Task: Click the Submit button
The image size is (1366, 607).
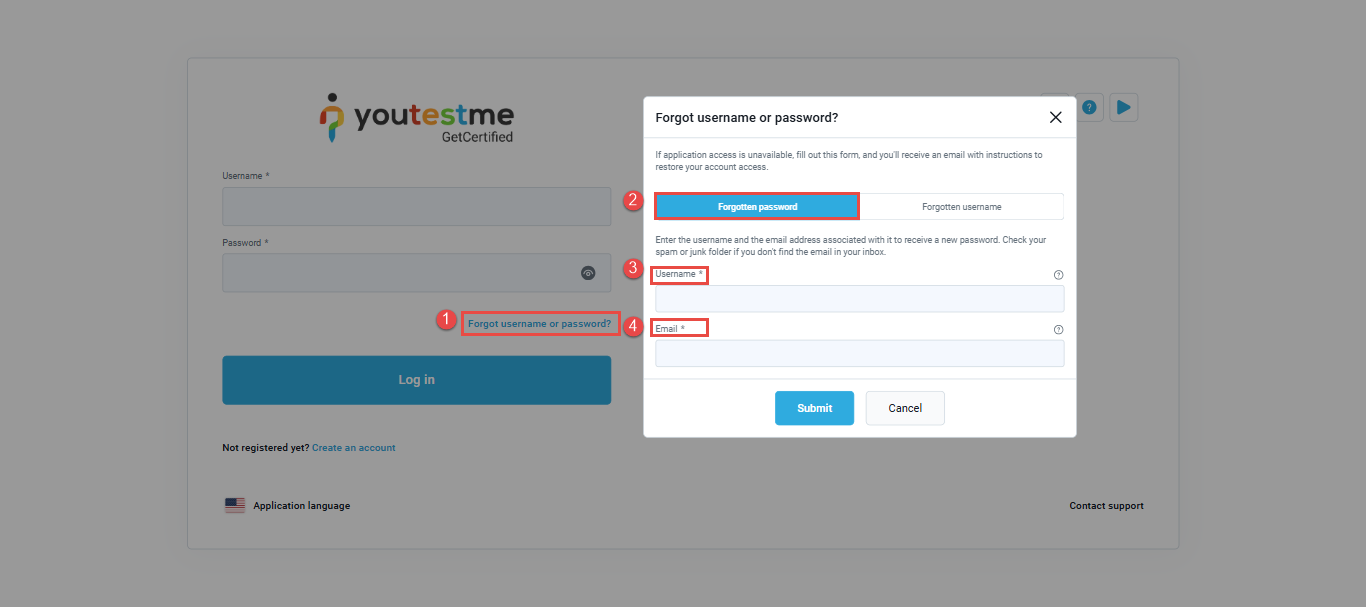Action: click(x=814, y=408)
